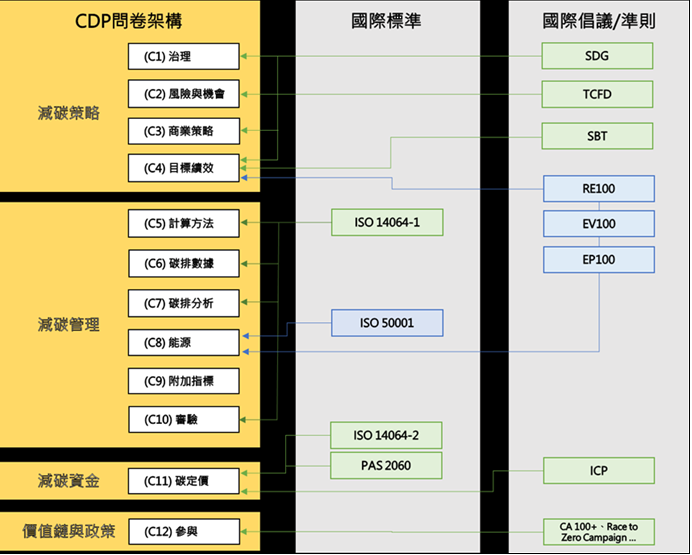Click the (C5) 計算方法 box

coord(184,223)
